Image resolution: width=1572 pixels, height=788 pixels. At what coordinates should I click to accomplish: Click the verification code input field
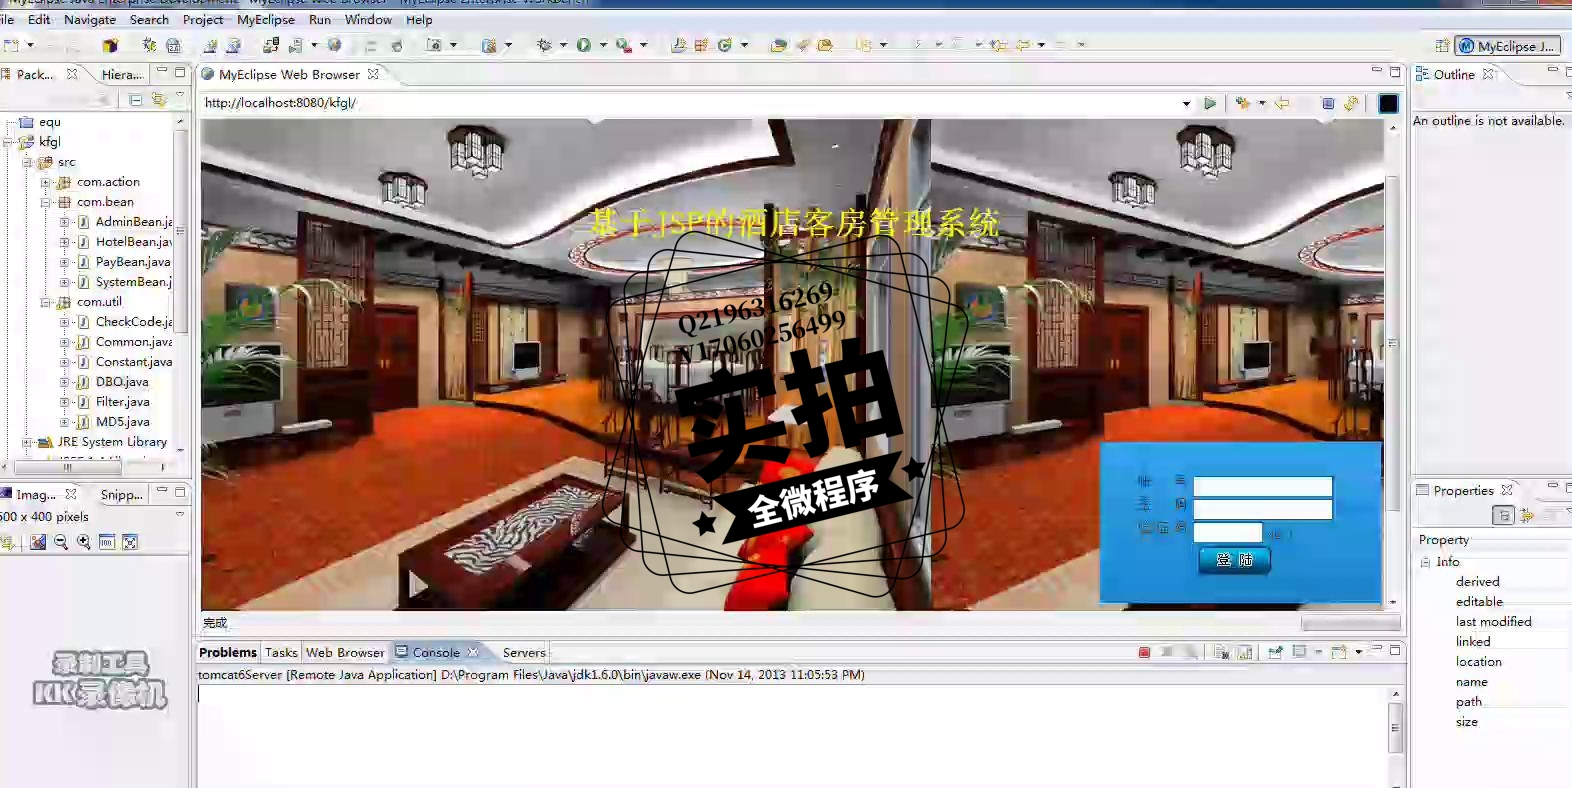pos(1228,532)
